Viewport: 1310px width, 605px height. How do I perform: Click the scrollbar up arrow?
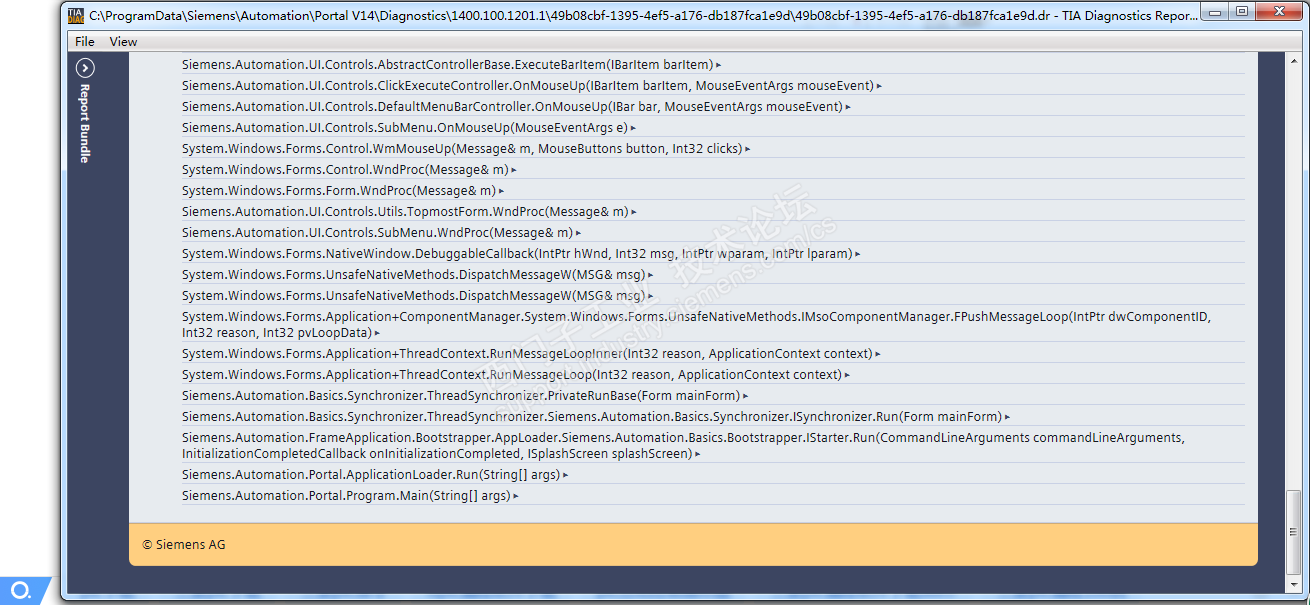pos(1294,61)
